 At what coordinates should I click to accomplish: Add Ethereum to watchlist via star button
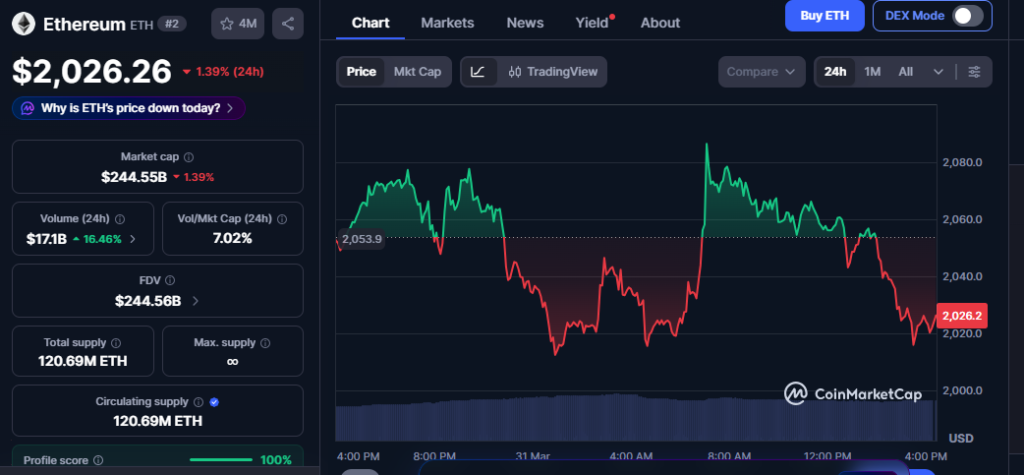(x=238, y=23)
